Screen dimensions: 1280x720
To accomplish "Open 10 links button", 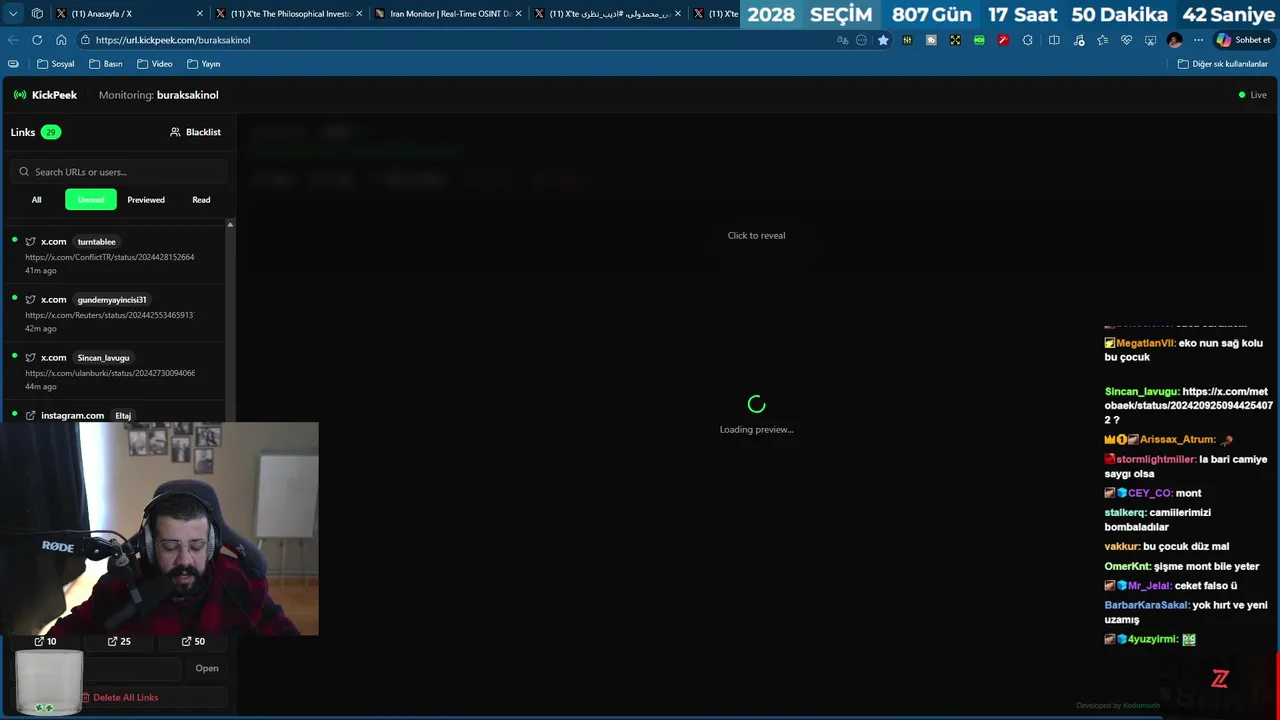I will coord(45,641).
